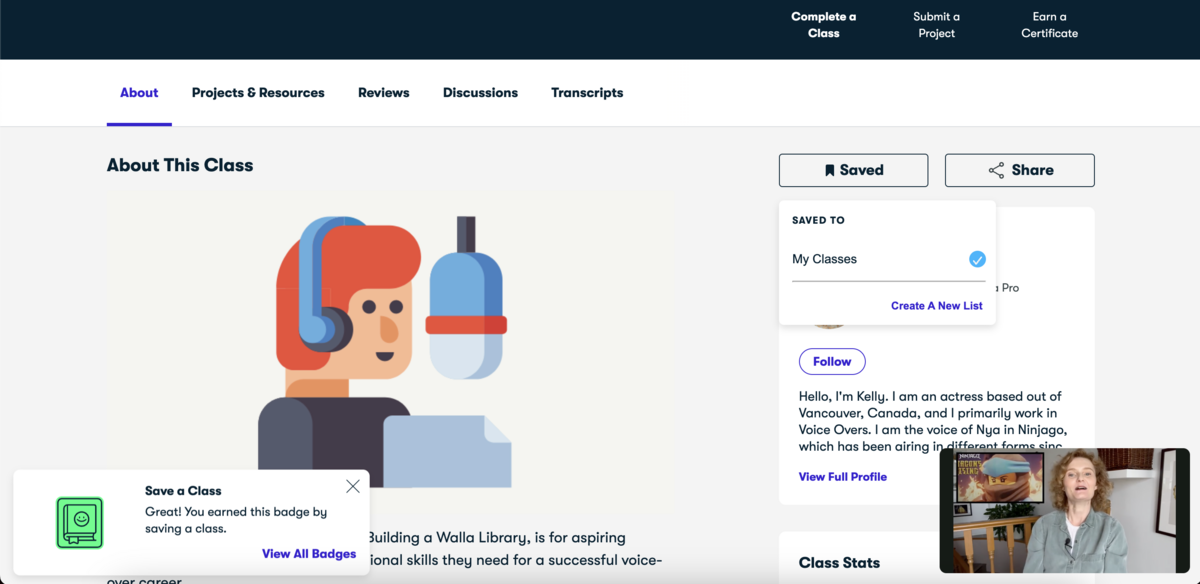Click Submit a Project in the top navigation
Viewport: 1200px width, 584px height.
[936, 24]
